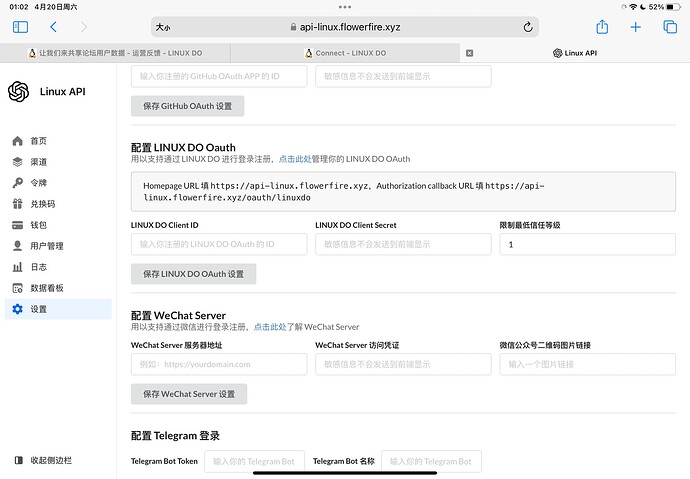Viewport: 690px width, 479px height.
Task: Open the 用户管理 user icon
Action: [x=18, y=246]
